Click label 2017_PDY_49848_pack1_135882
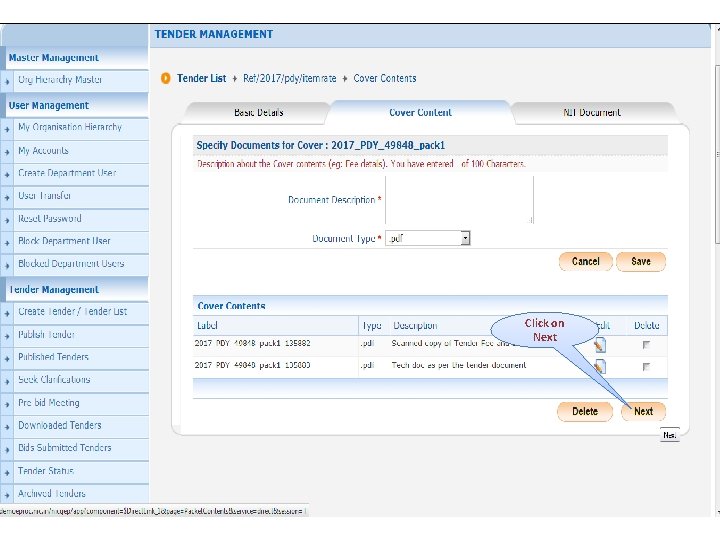The image size is (720, 540). point(253,343)
